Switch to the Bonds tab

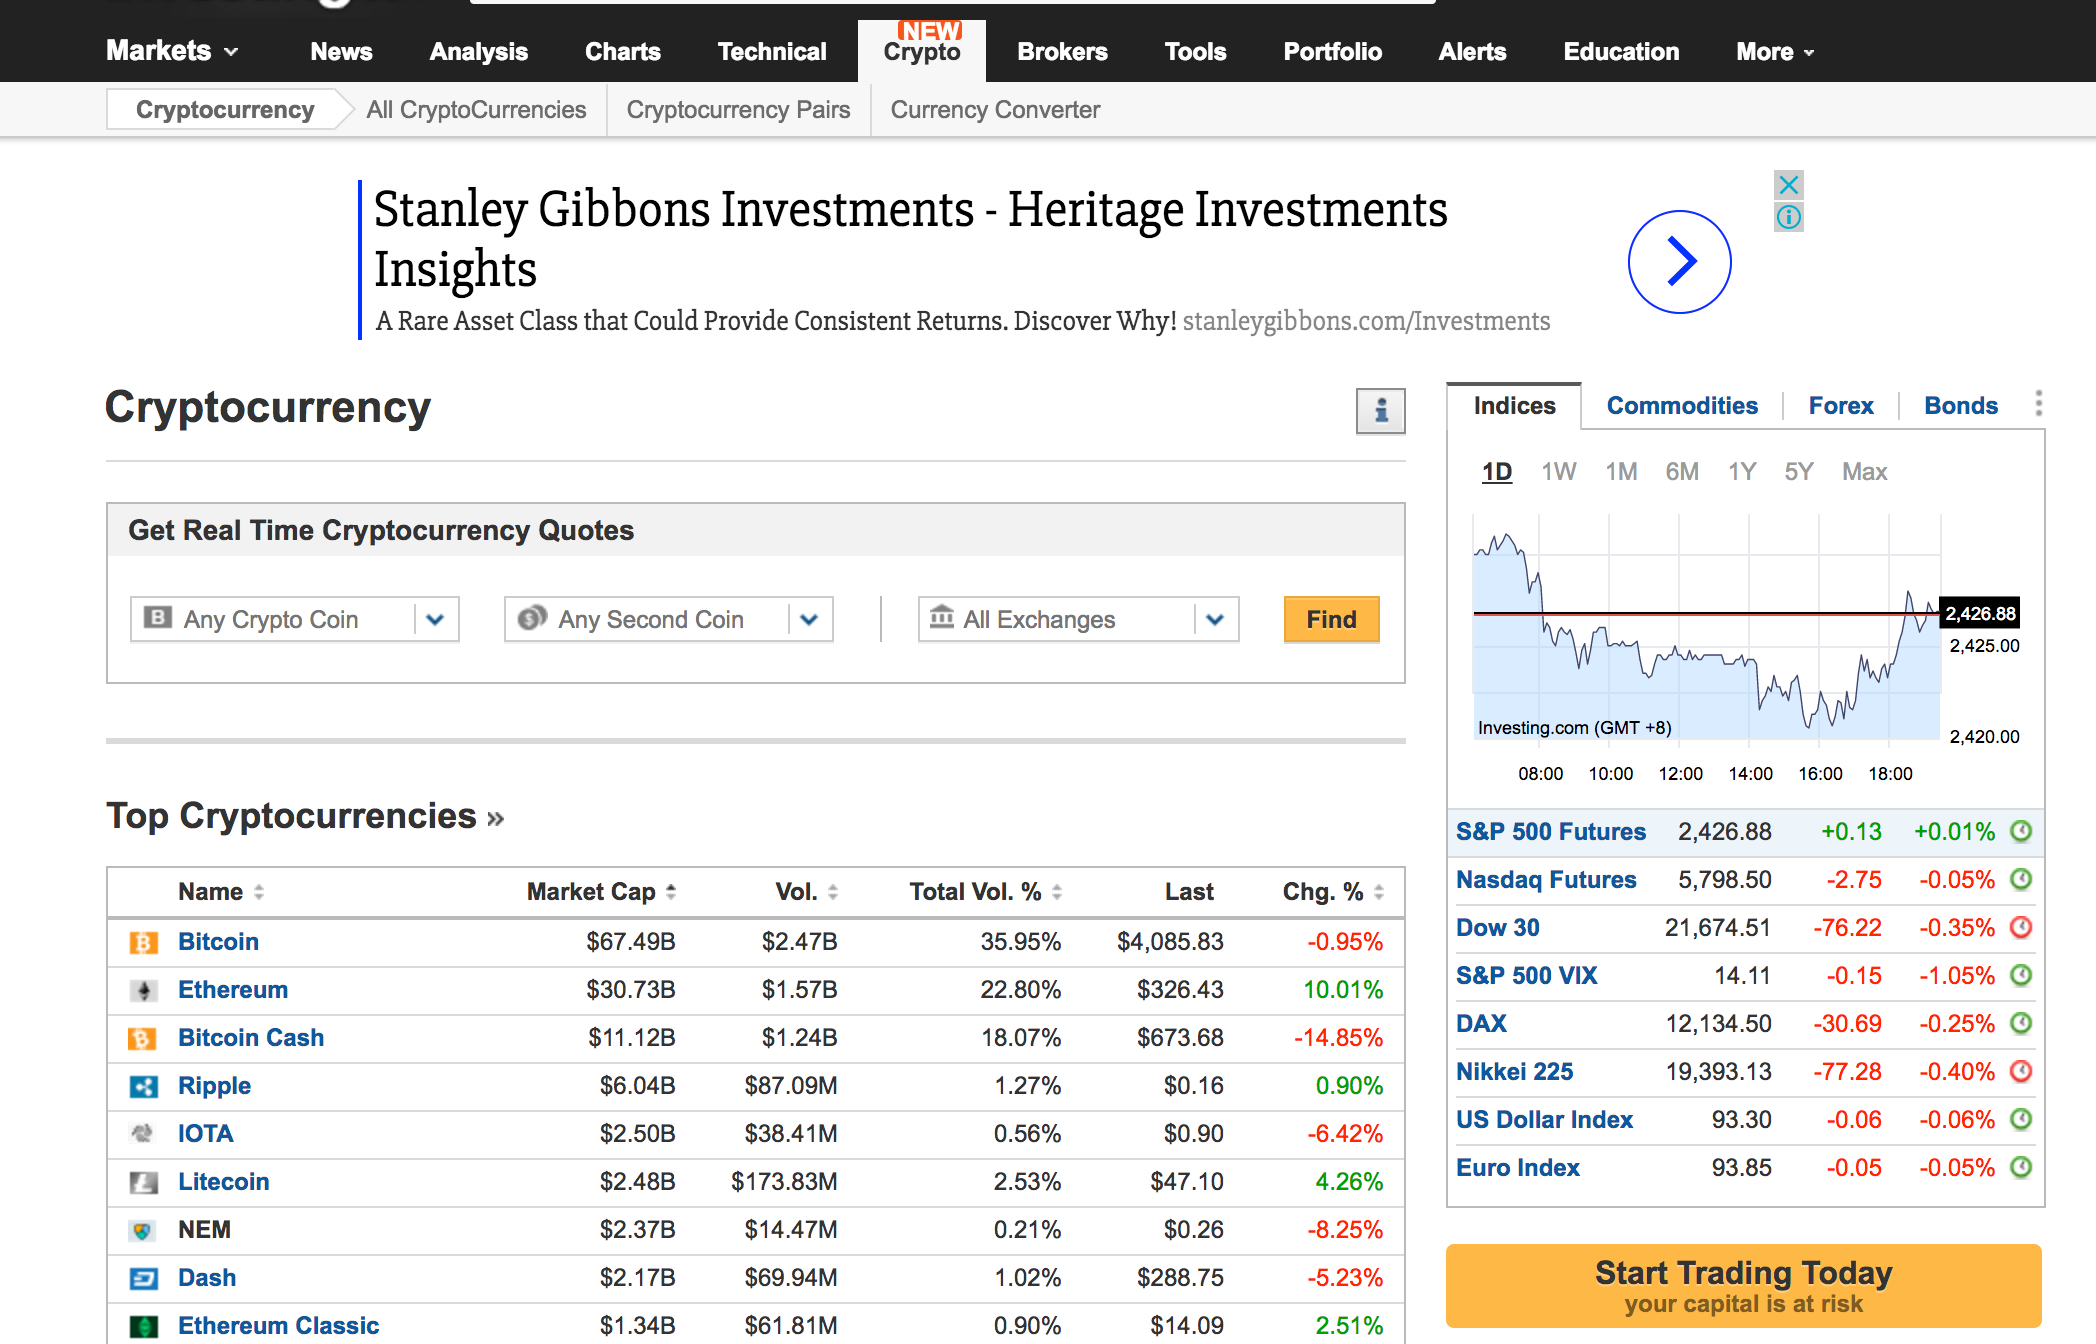pos(1960,405)
